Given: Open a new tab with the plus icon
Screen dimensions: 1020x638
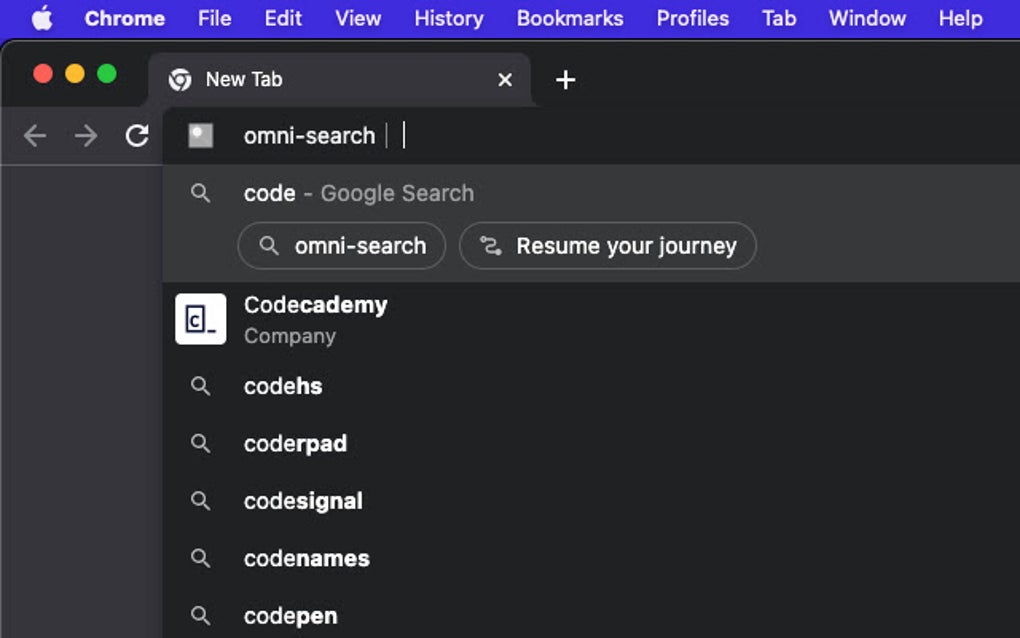Looking at the screenshot, I should click(565, 79).
